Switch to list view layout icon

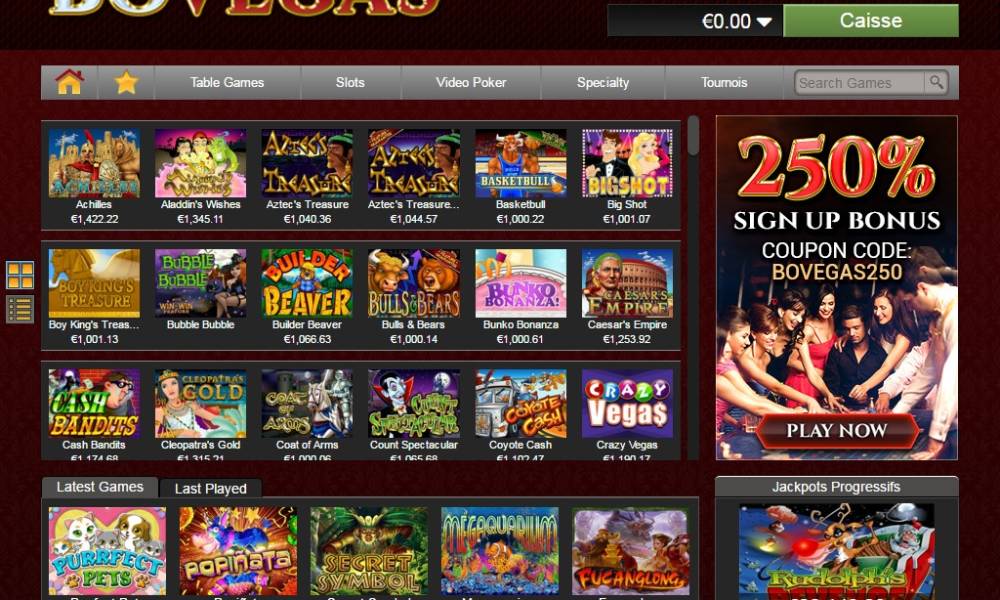pyautogui.click(x=20, y=309)
